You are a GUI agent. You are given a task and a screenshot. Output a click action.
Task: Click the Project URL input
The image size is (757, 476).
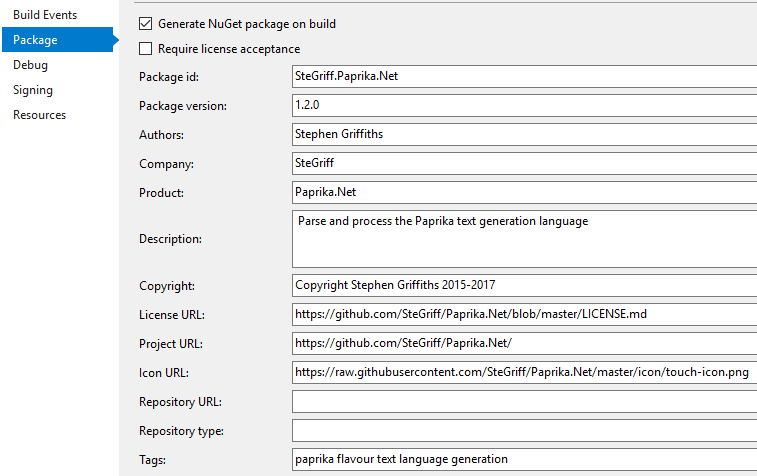pyautogui.click(x=524, y=343)
